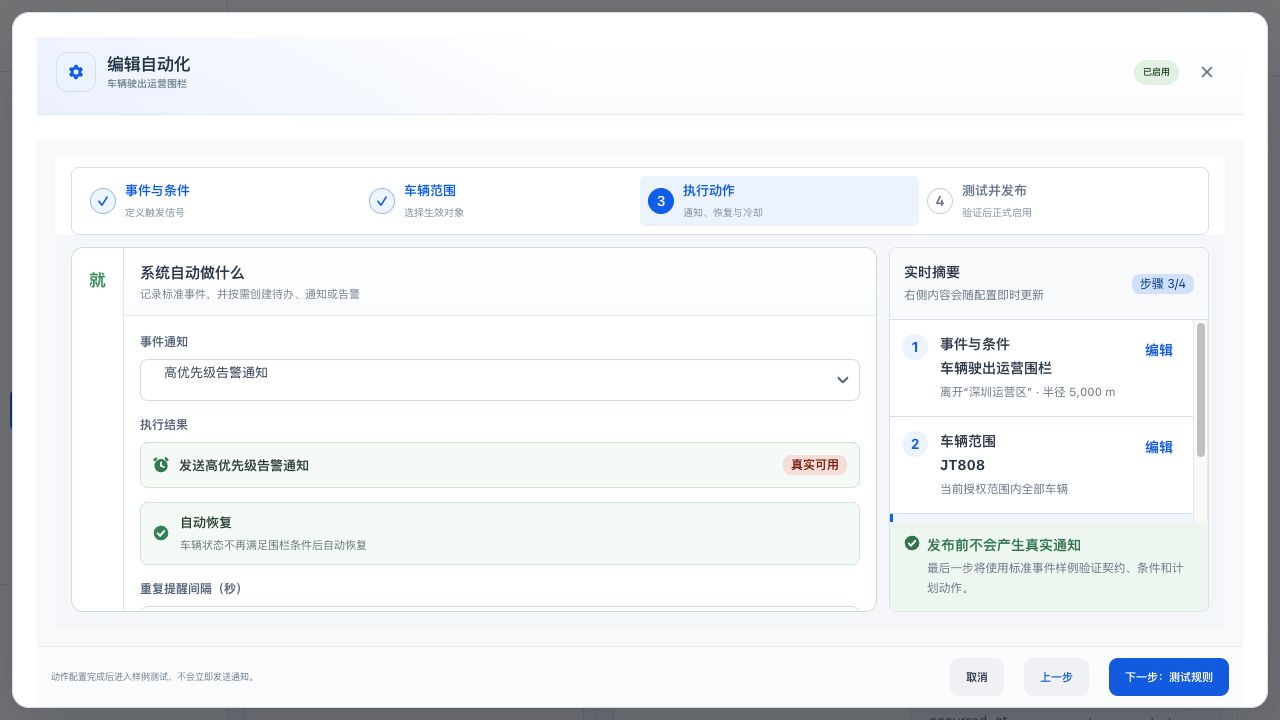Click the checkmark circle for 事件与条件
The image size is (1280, 720).
pyautogui.click(x=103, y=201)
